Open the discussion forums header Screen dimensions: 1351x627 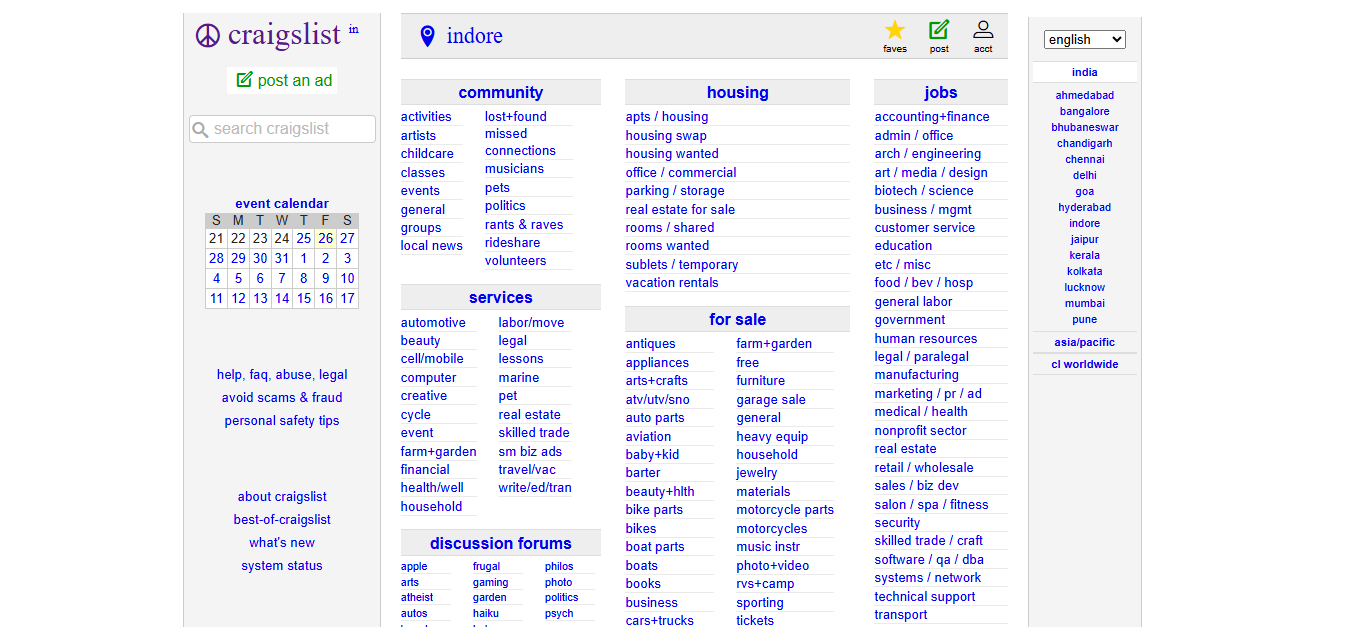(x=500, y=544)
